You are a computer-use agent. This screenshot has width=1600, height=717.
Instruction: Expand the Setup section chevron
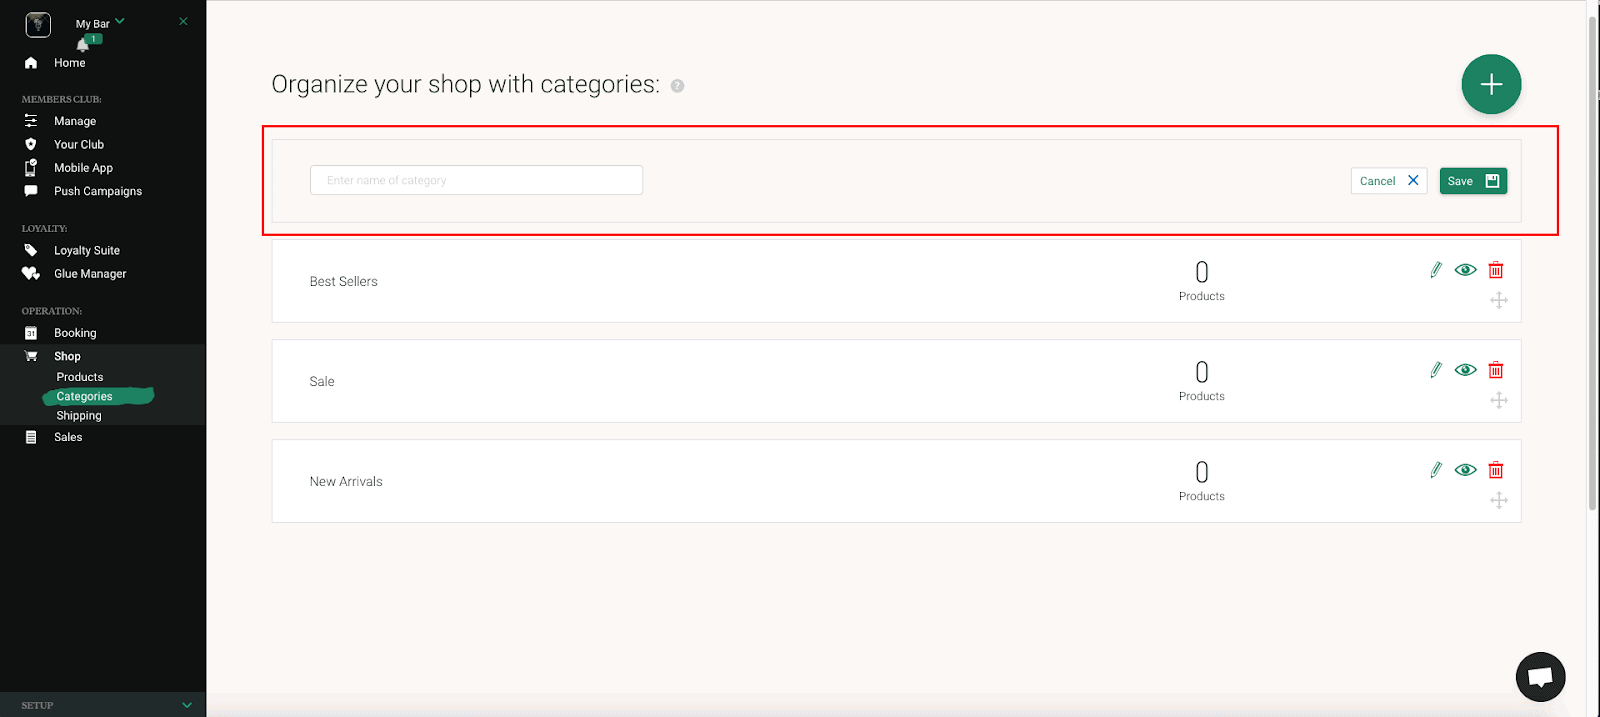[187, 705]
